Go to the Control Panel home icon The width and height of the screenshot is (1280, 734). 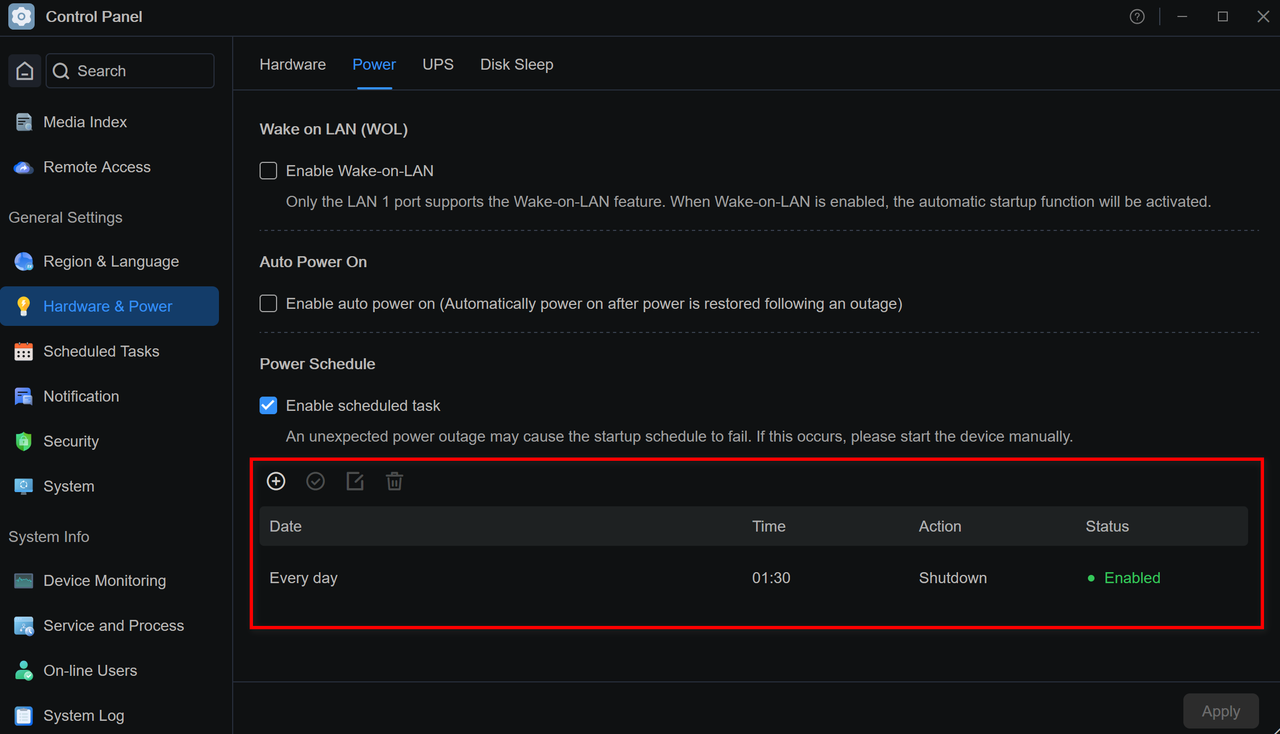point(25,71)
